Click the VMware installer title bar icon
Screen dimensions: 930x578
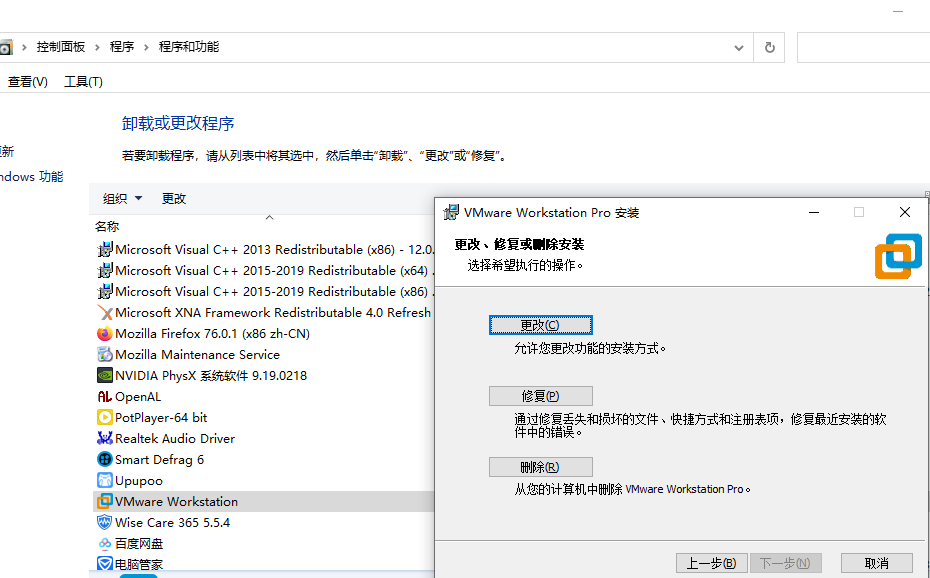coord(451,212)
